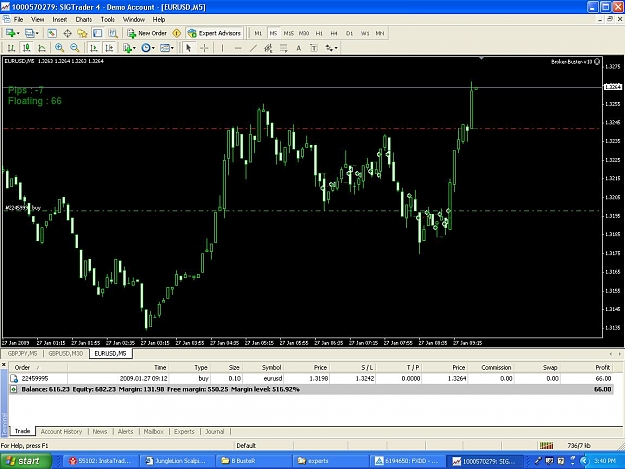Zoom in on the chart
Viewport: 625px width, 469px height.
tap(59, 48)
